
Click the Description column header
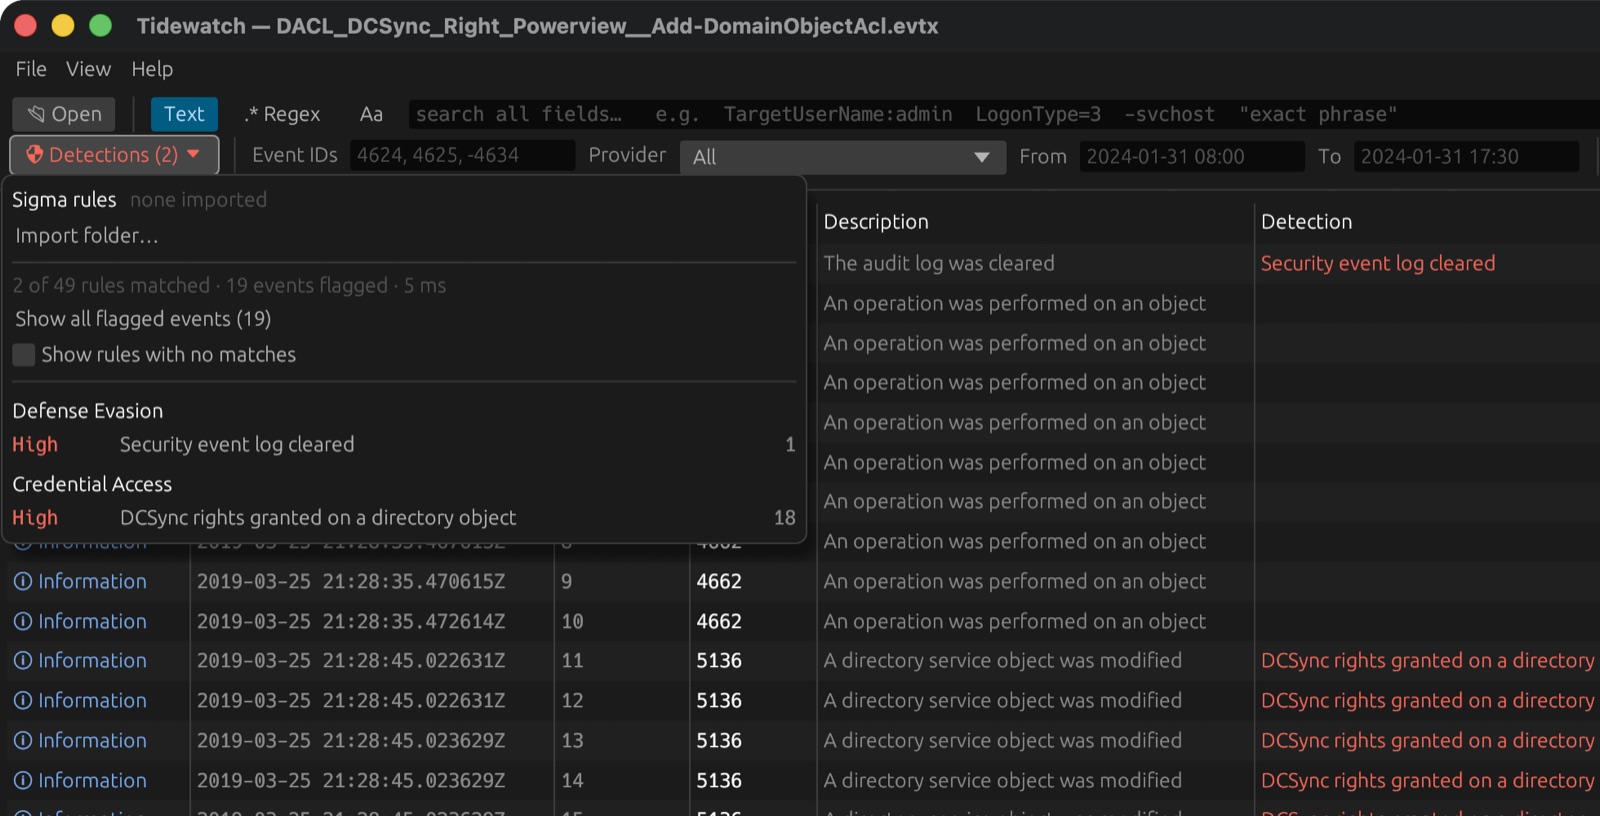pyautogui.click(x=876, y=222)
